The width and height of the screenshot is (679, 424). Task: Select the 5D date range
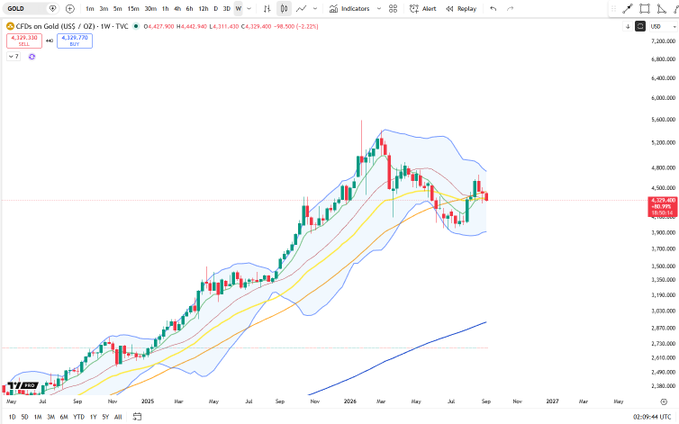[25, 417]
